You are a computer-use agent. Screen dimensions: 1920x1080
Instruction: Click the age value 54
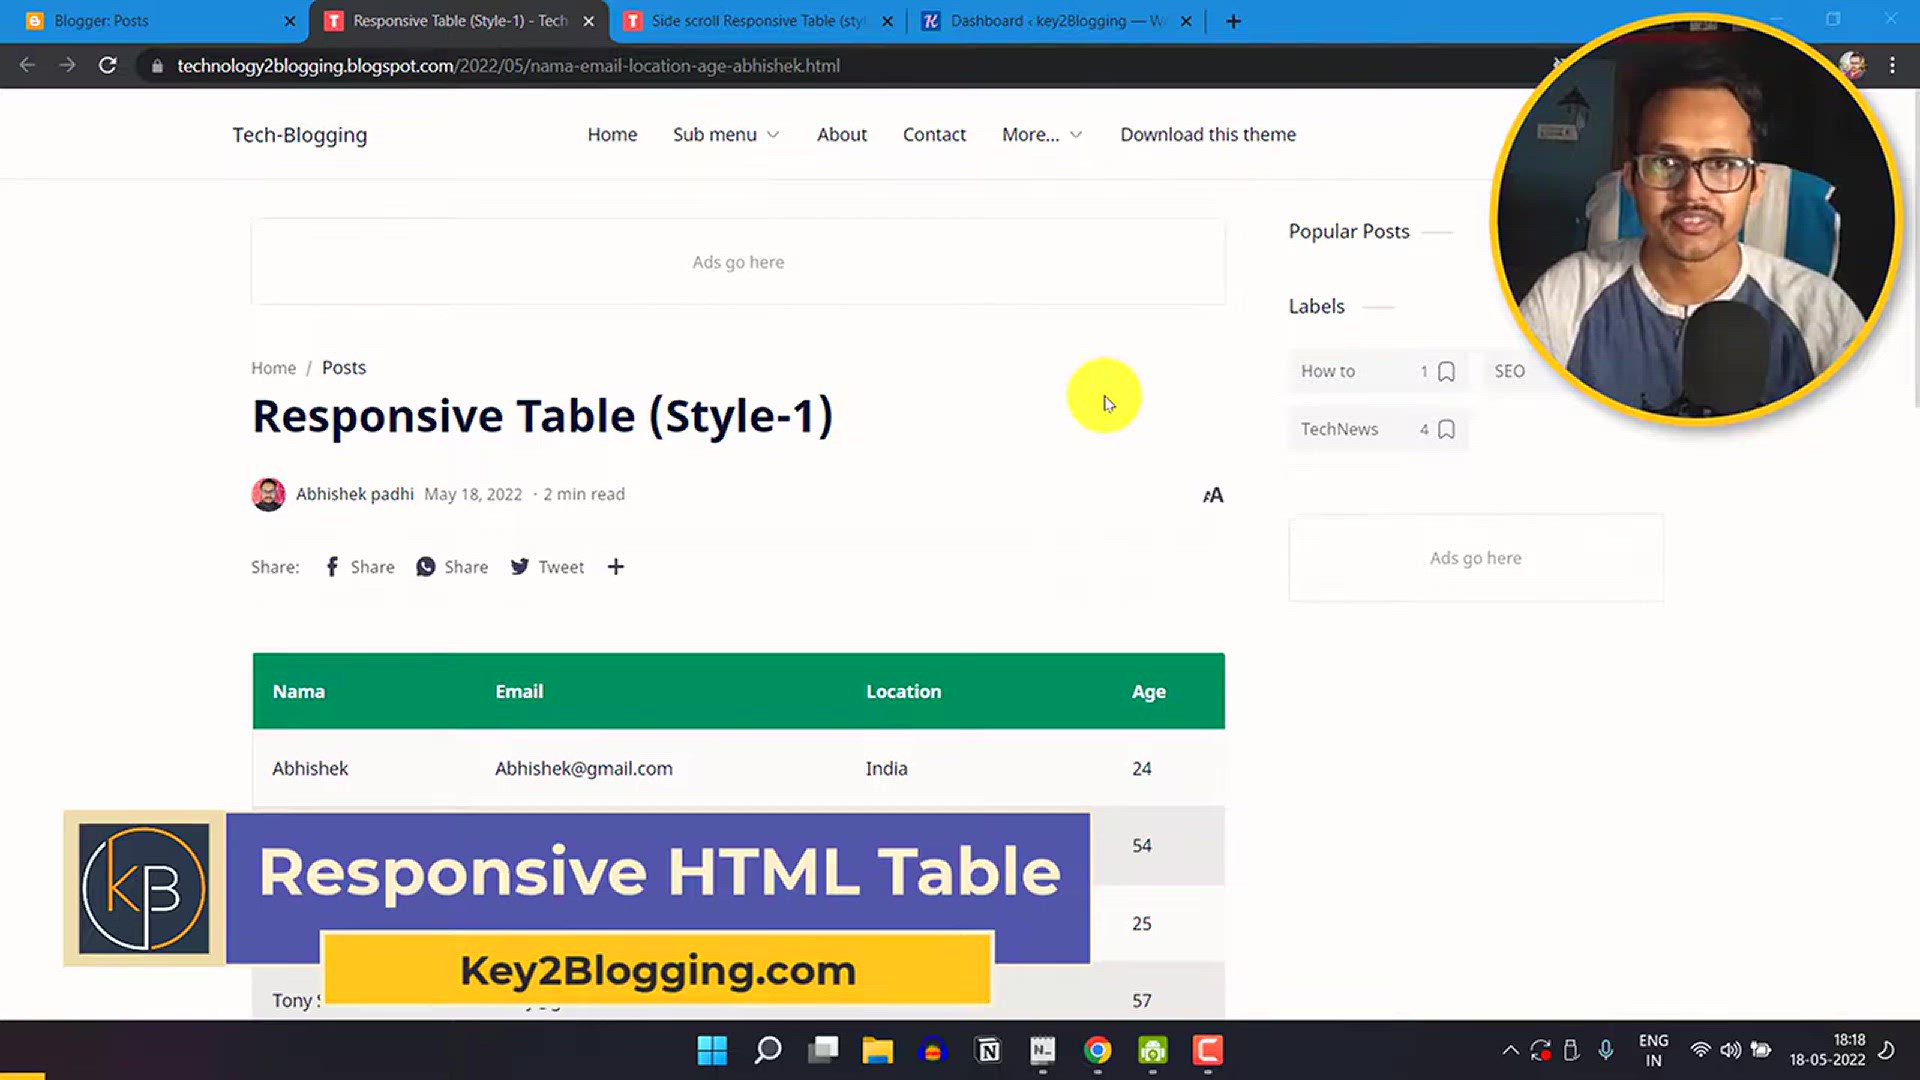click(1141, 845)
